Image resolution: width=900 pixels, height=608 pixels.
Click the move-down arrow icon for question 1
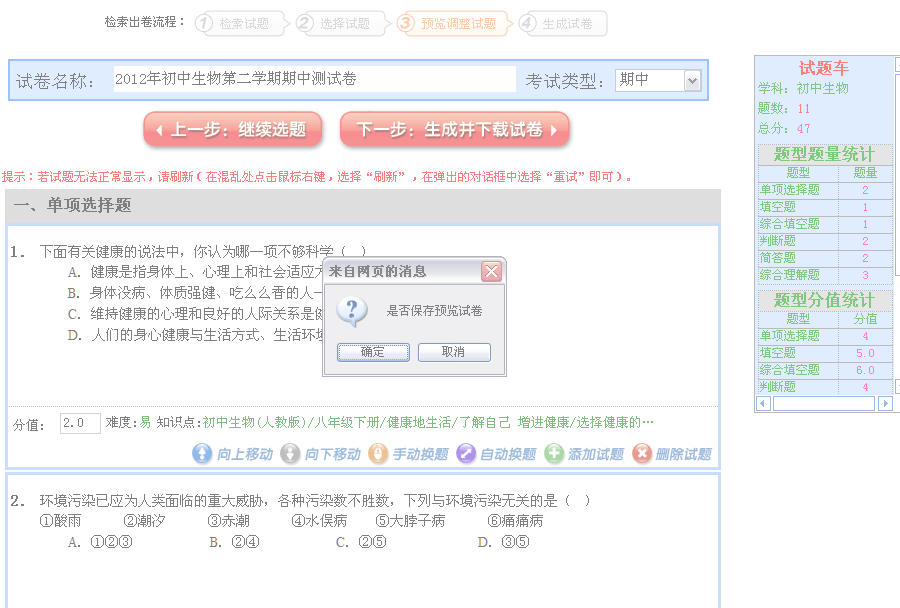pyautogui.click(x=290, y=454)
